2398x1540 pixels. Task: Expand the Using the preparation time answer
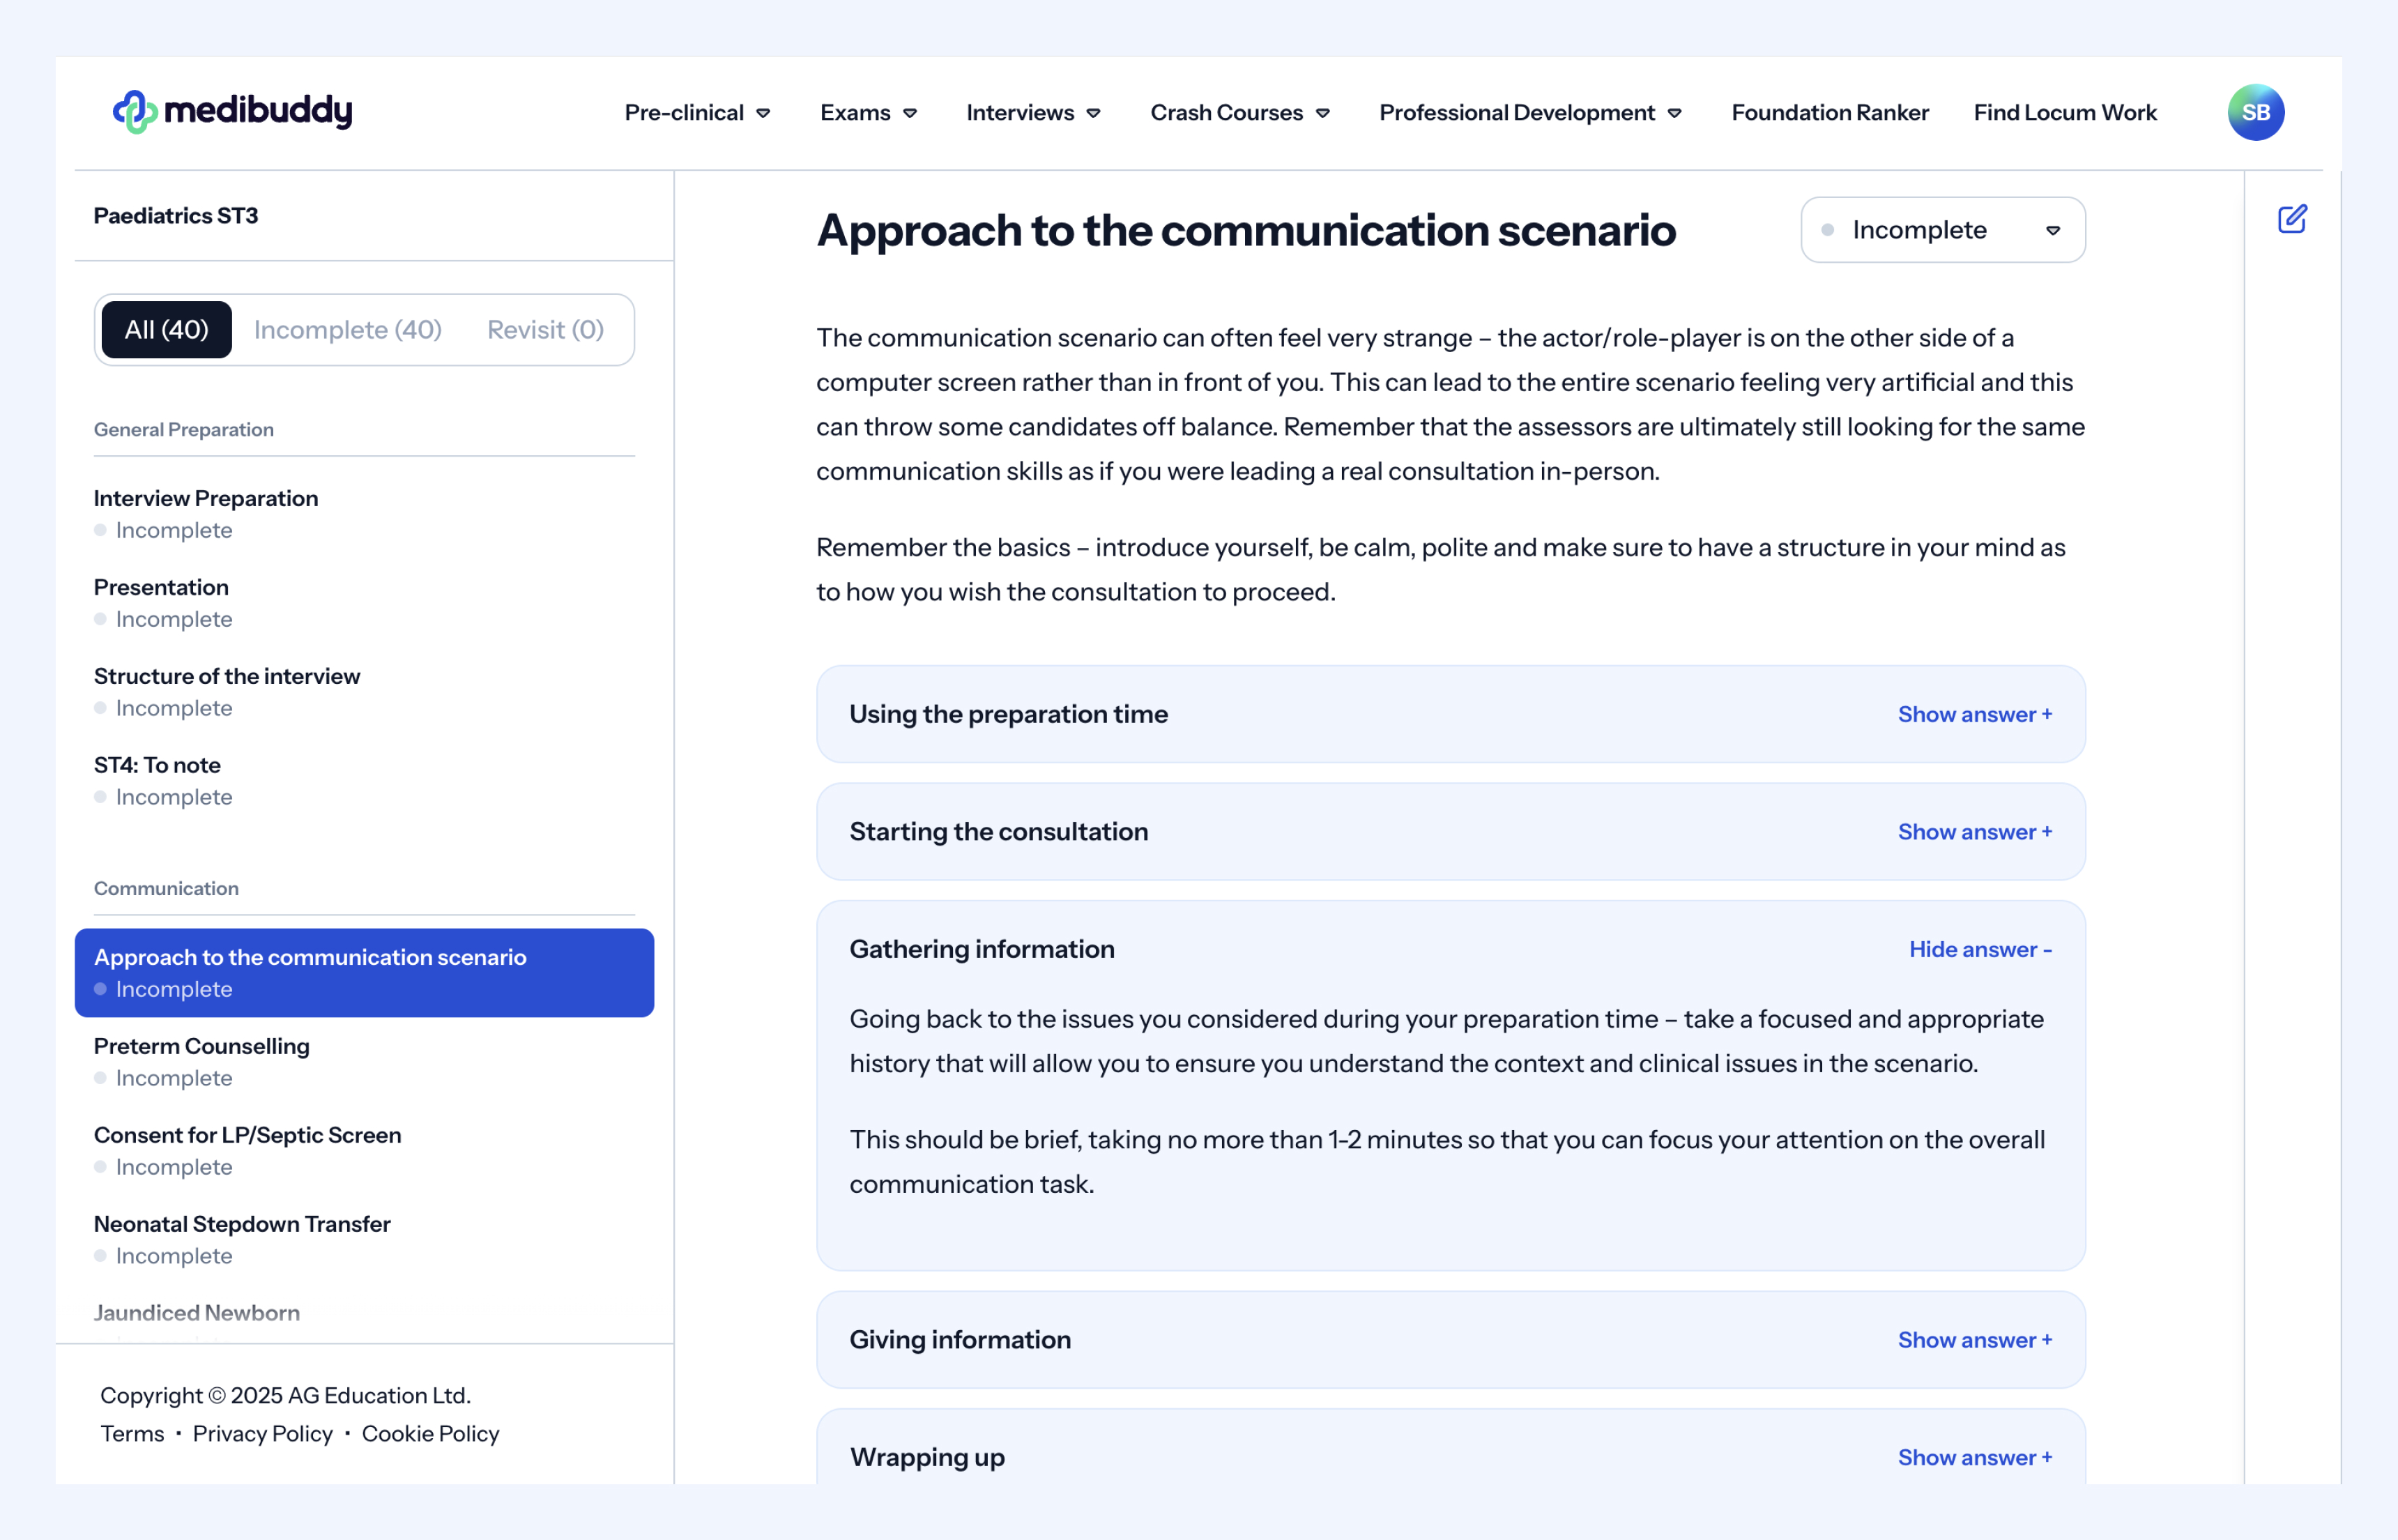point(1974,714)
